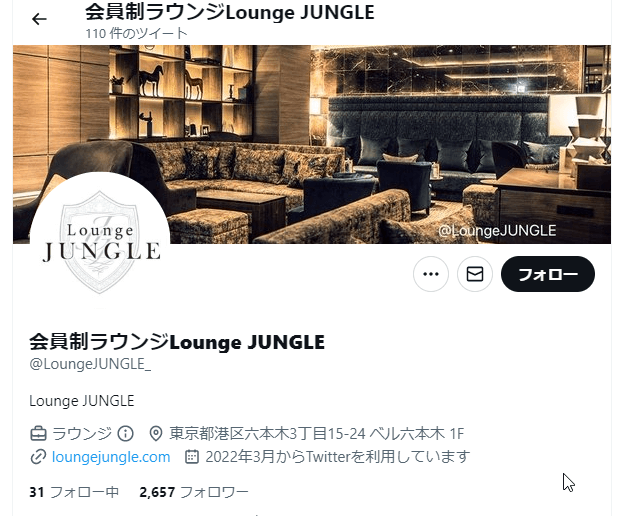The width and height of the screenshot is (630, 516).
Task: Open the lounge interior header banner image
Action: pos(312,144)
